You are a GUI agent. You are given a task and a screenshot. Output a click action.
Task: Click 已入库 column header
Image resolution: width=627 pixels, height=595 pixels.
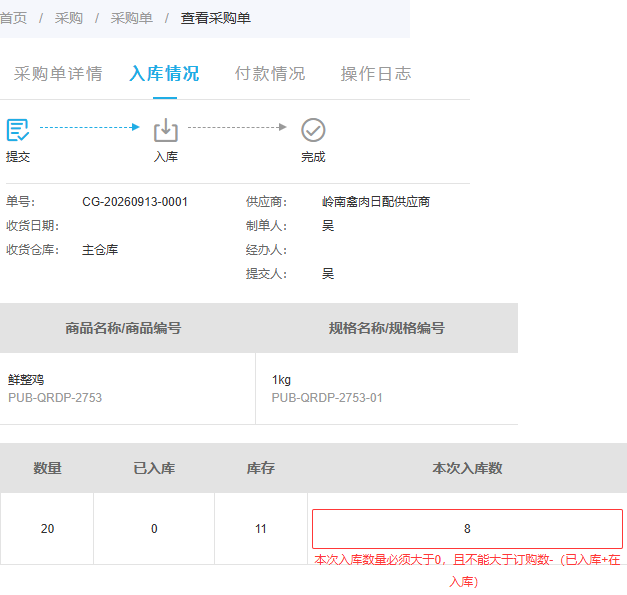[154, 468]
